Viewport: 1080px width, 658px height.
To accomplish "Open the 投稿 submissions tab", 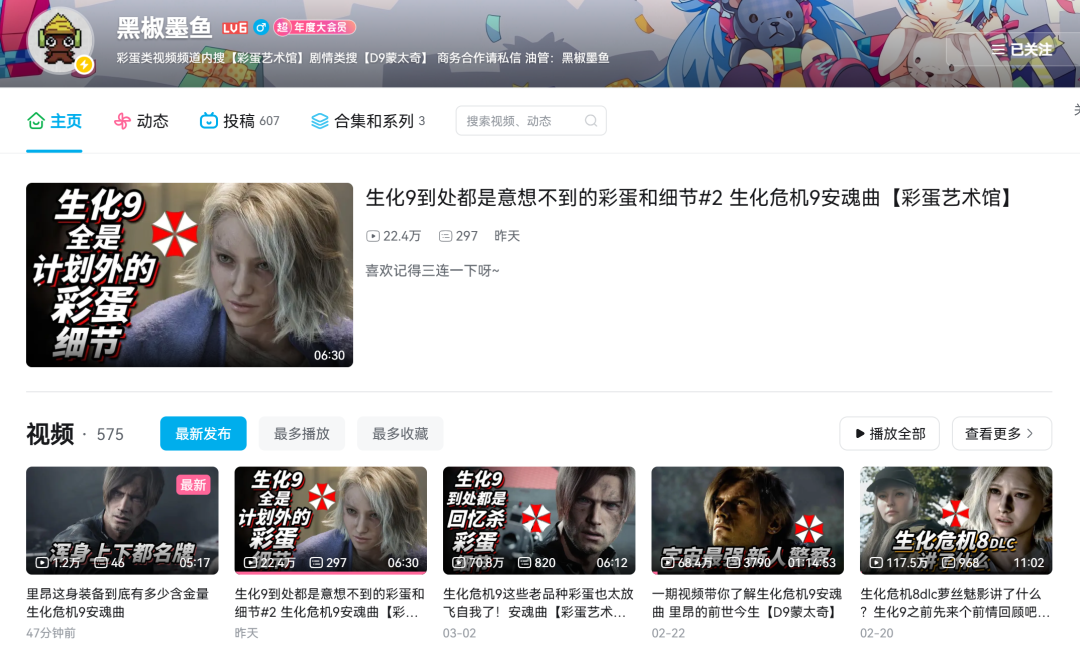I will [239, 121].
